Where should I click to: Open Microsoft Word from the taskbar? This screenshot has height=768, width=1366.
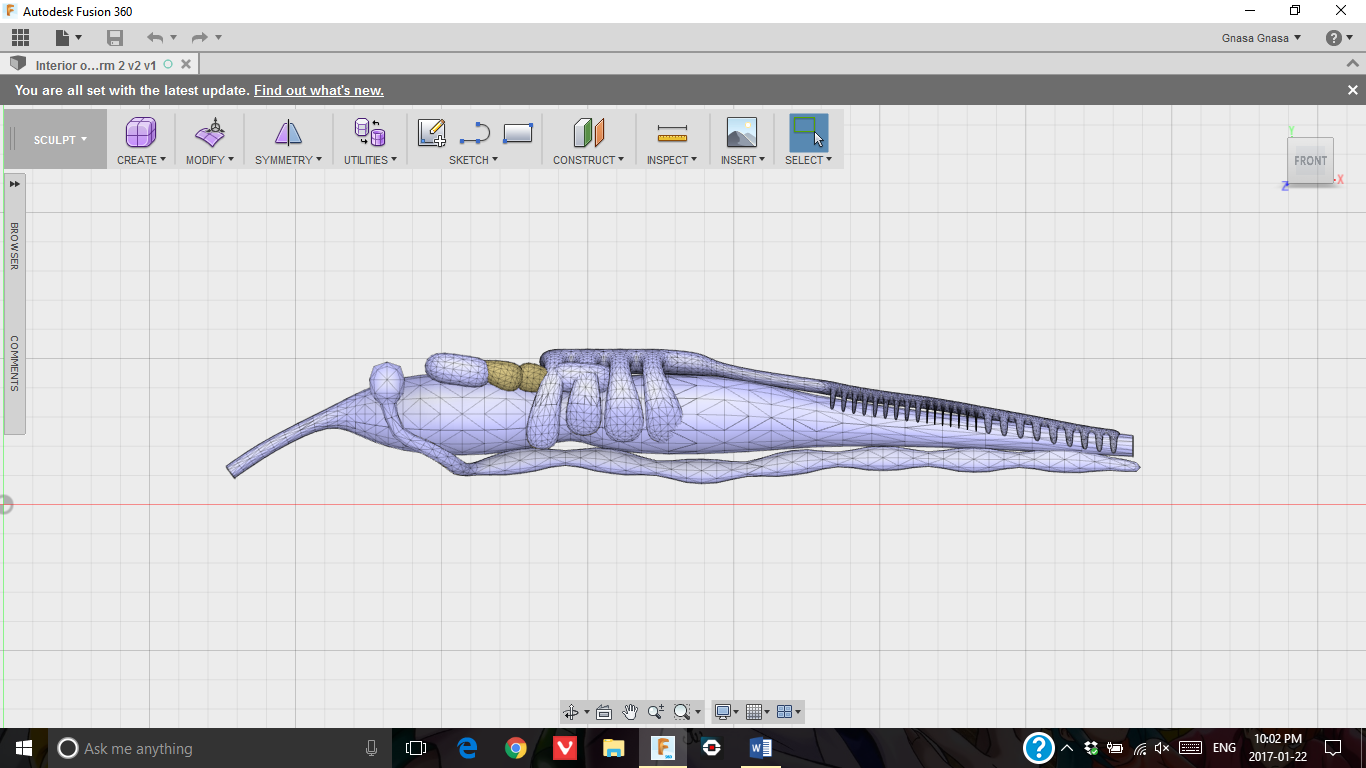coord(760,748)
